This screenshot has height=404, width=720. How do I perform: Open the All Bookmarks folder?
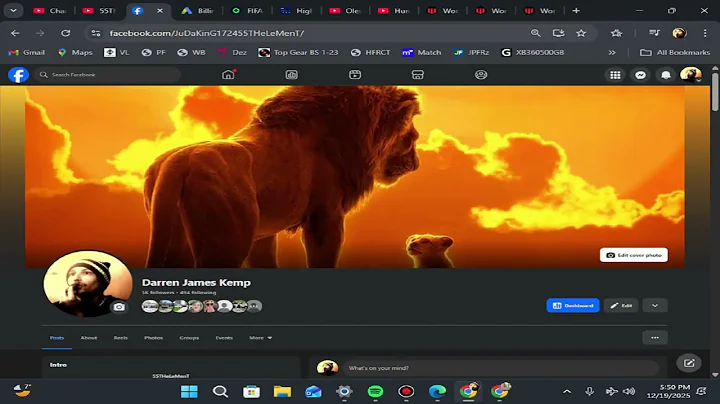[x=675, y=52]
